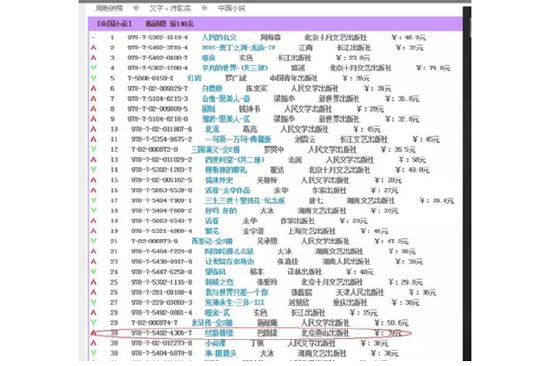Open the book title 白鹿原
Screen dimensions: 550x366
(213, 88)
